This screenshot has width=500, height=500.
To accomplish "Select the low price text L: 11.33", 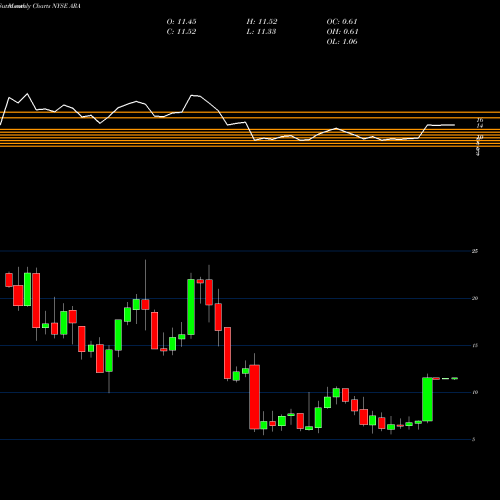I will click(261, 32).
